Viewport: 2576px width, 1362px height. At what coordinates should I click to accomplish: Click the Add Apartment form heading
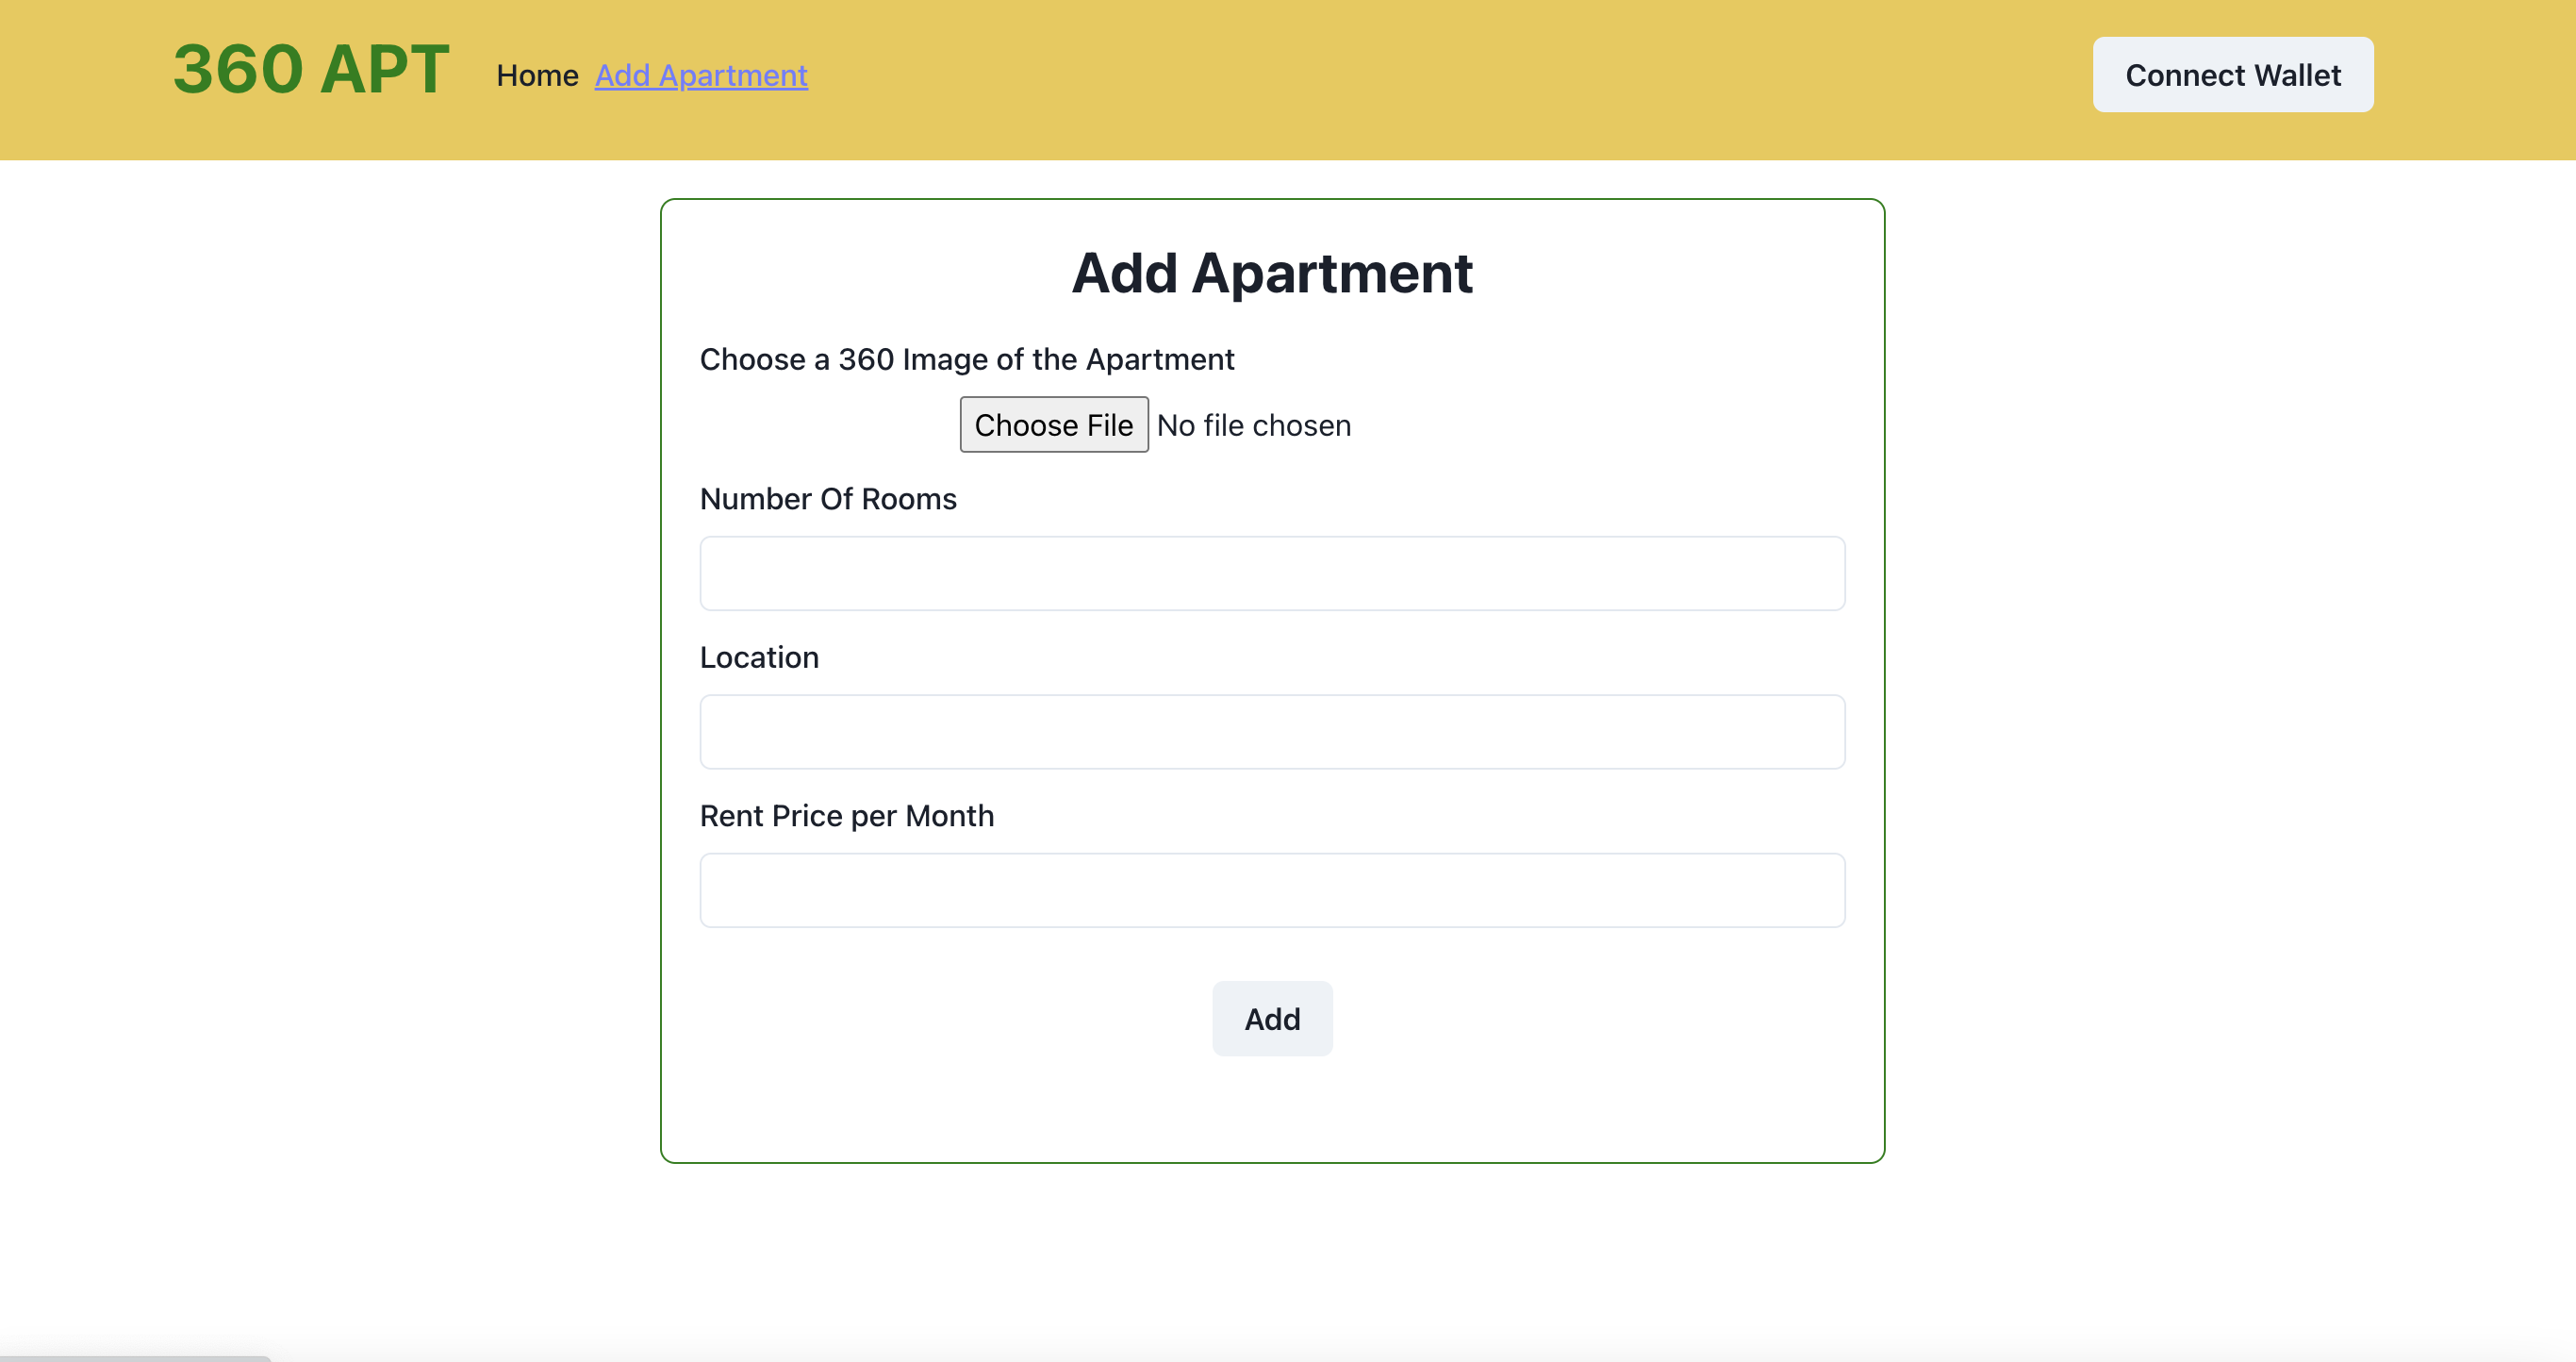click(1272, 273)
